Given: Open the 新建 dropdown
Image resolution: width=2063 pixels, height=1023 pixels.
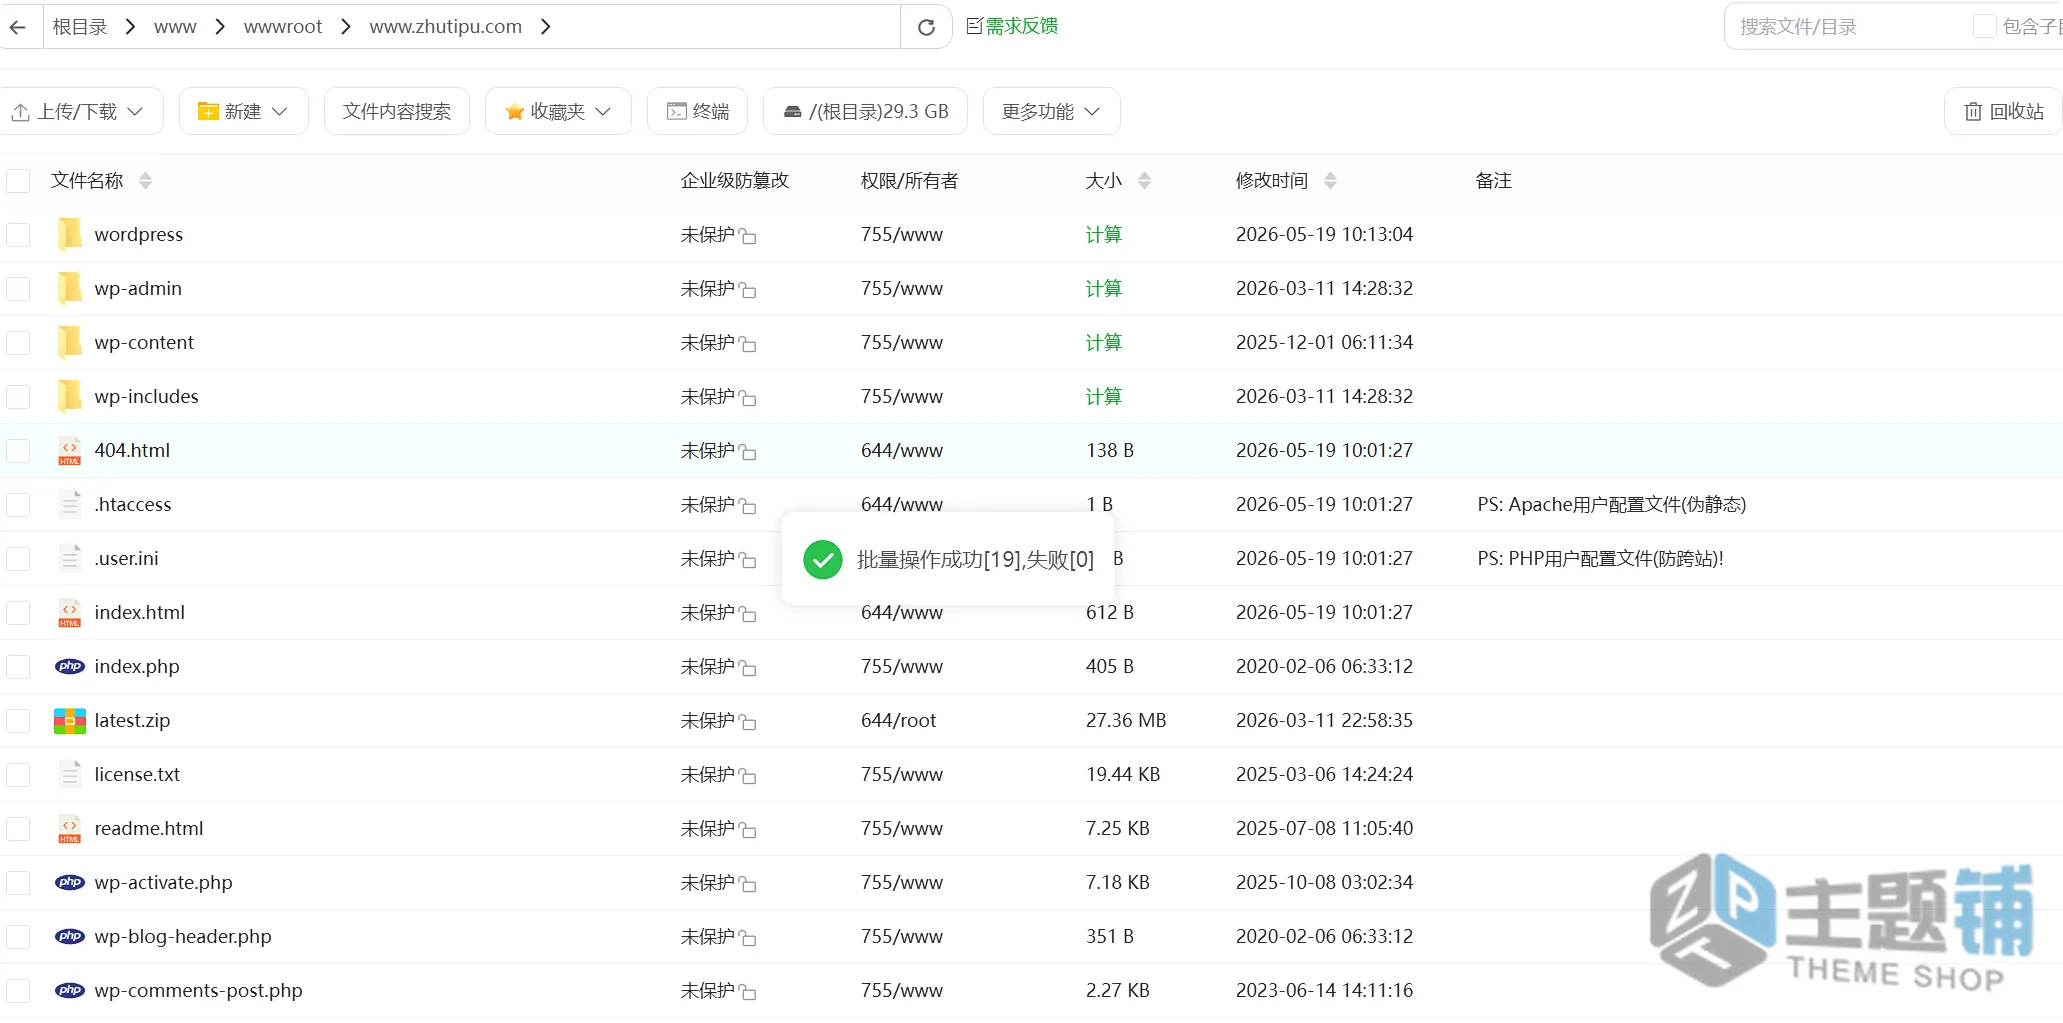Looking at the screenshot, I should coord(243,111).
